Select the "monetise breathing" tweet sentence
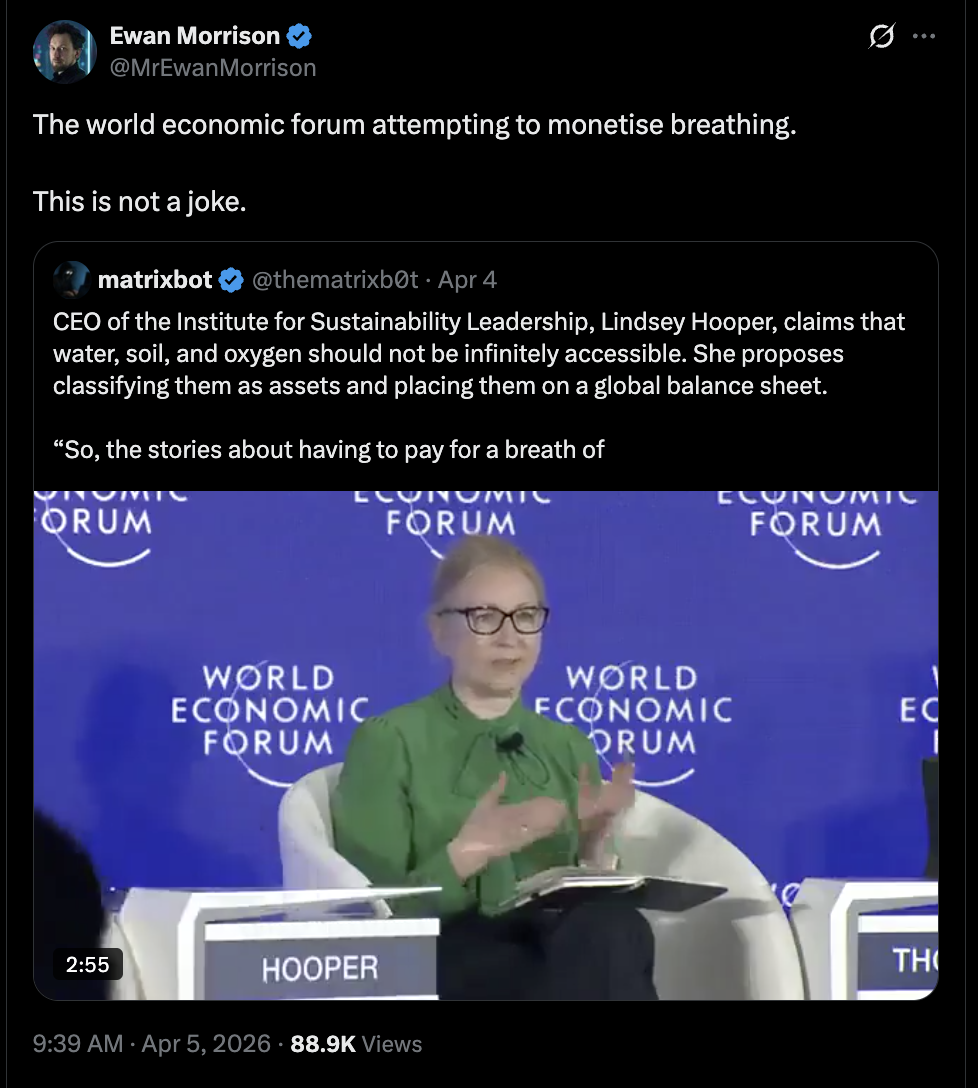Image resolution: width=978 pixels, height=1088 pixels. (x=414, y=126)
